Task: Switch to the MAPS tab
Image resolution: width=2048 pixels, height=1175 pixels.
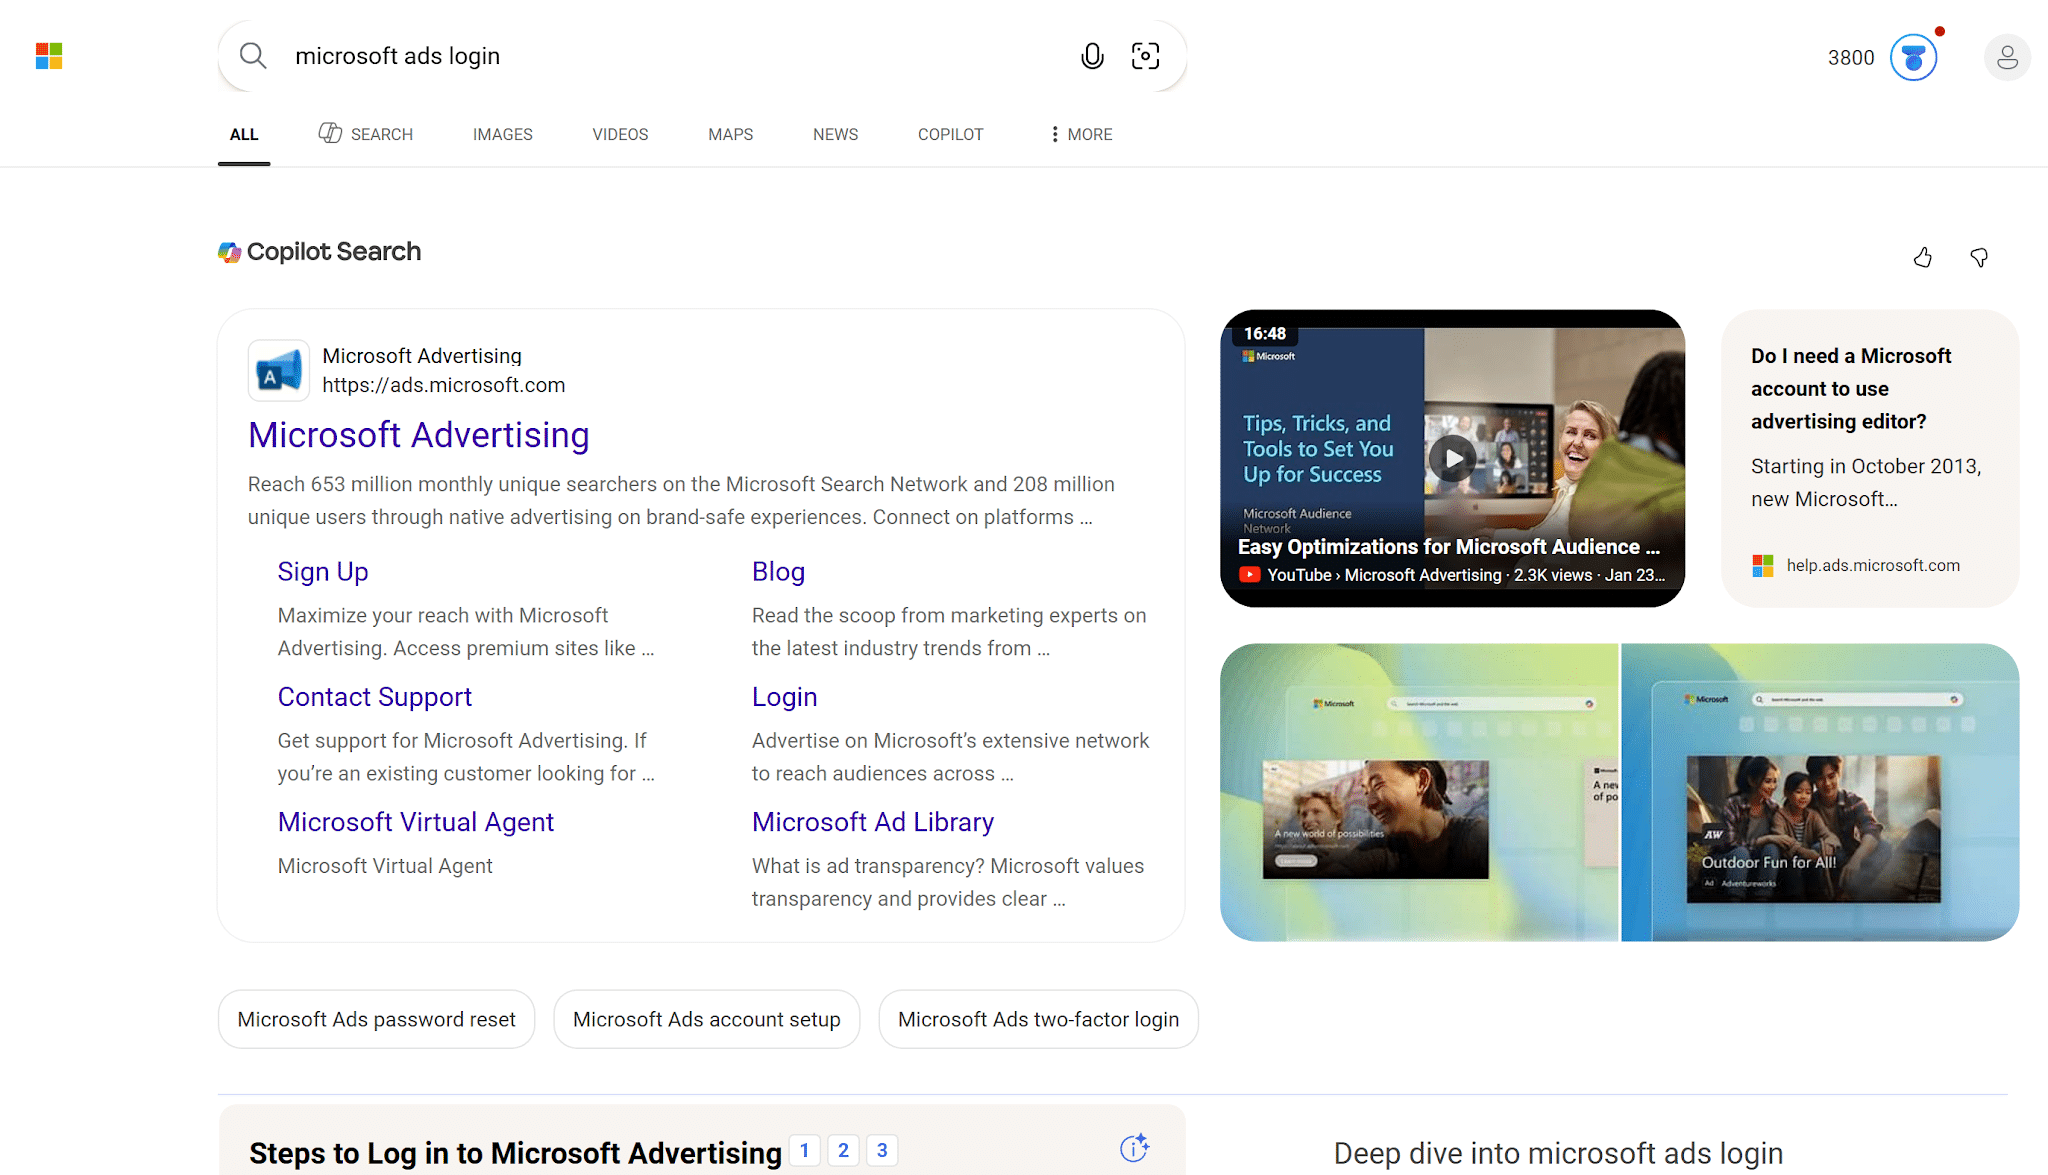Action: 731,134
